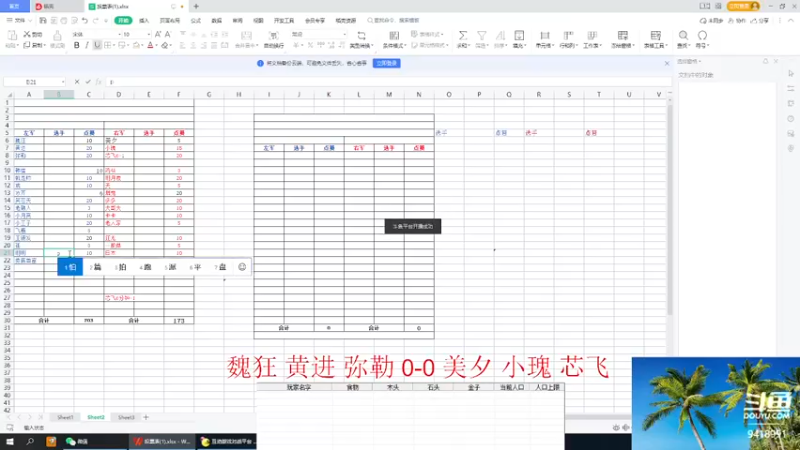This screenshot has height=450, width=800.
Task: Click the blue login button in notification bar
Action: click(x=387, y=63)
